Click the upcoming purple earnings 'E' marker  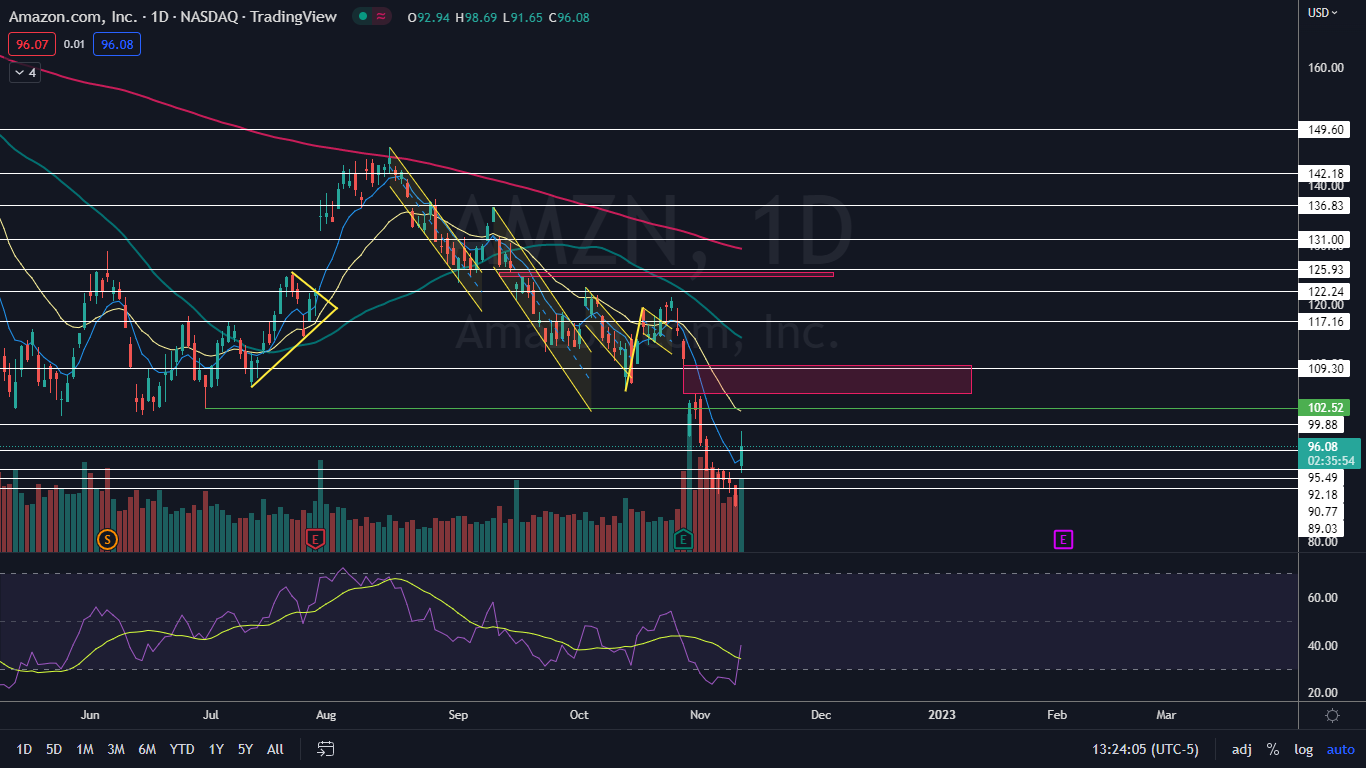pyautogui.click(x=1063, y=540)
